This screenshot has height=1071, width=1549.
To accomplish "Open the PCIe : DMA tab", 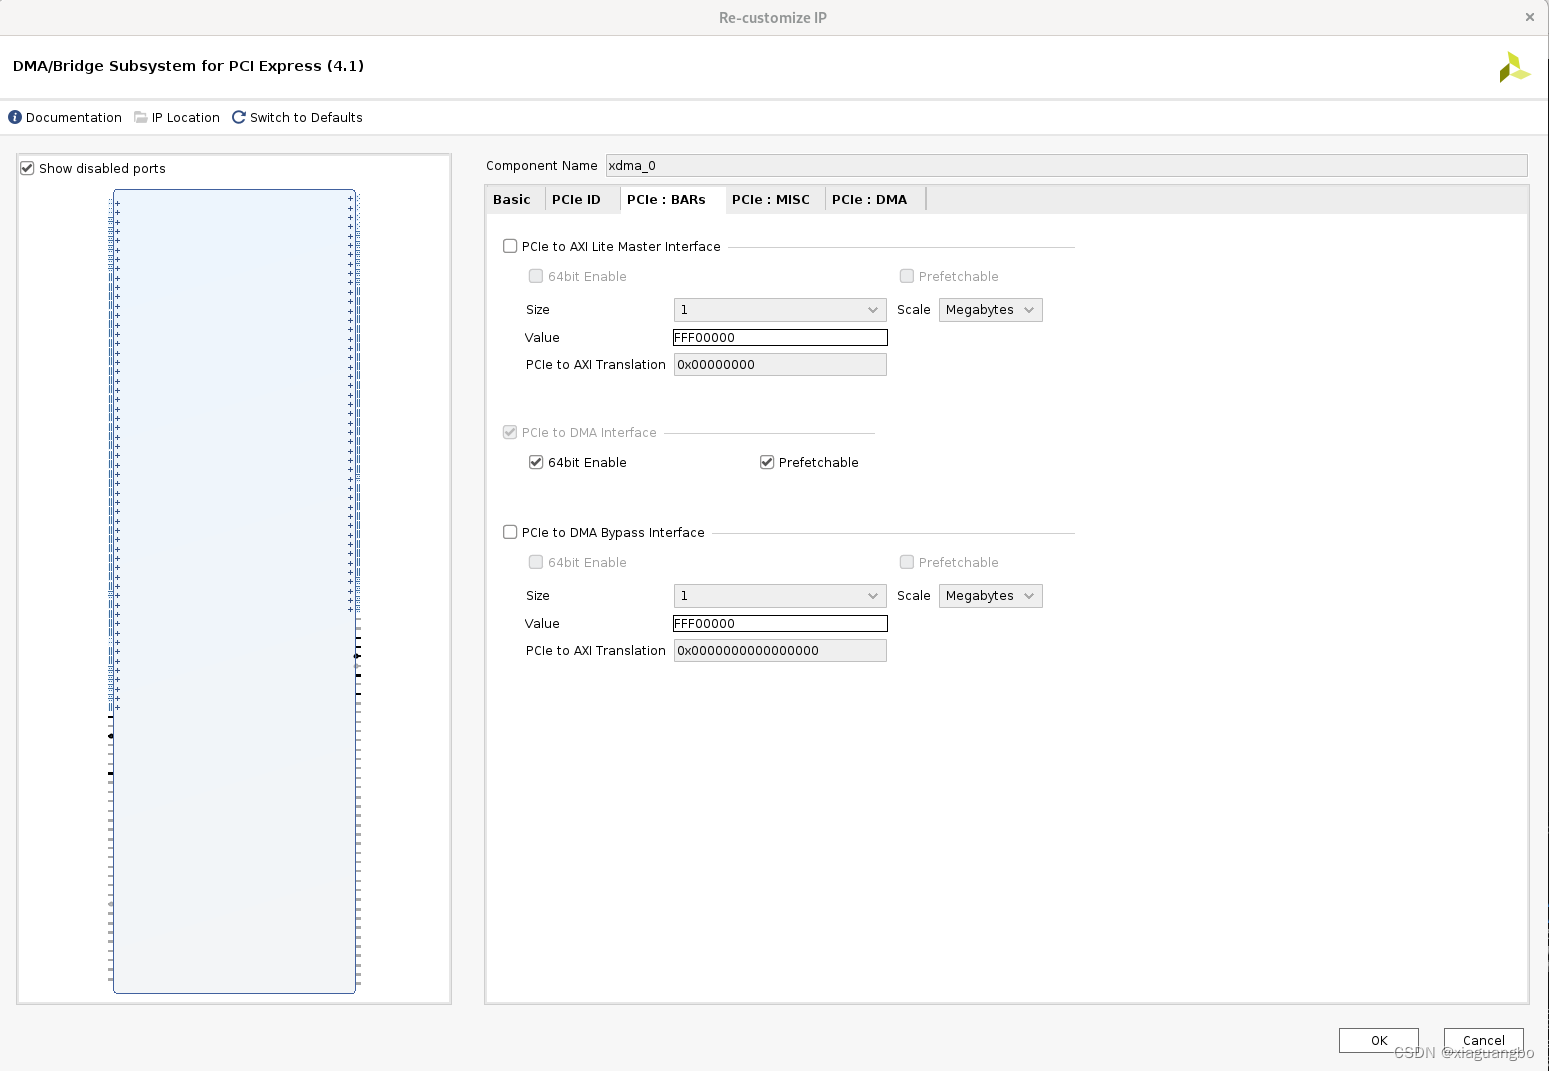I will click(x=870, y=199).
